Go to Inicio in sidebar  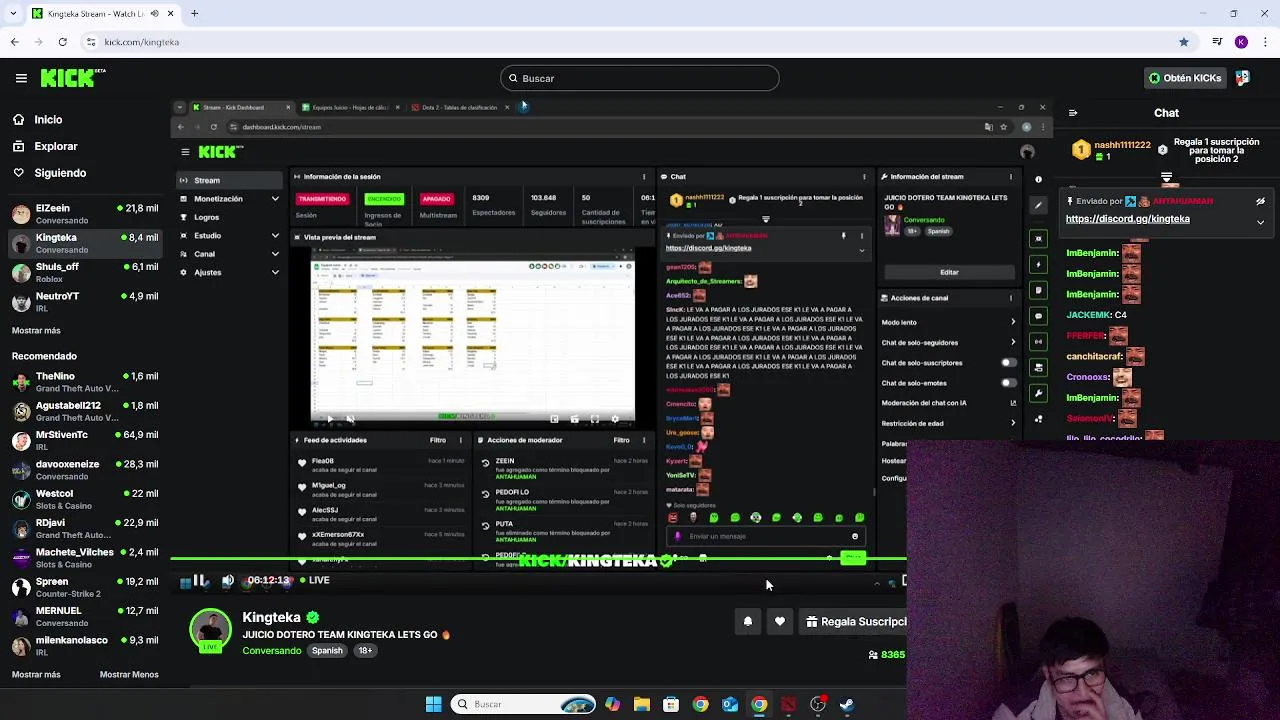coord(48,119)
